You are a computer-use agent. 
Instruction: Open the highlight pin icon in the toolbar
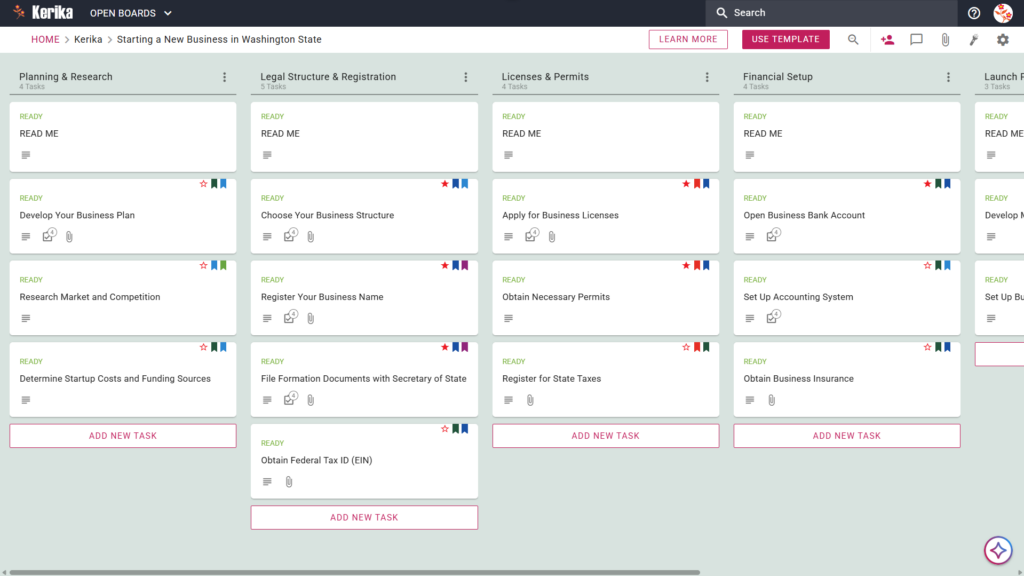click(974, 40)
